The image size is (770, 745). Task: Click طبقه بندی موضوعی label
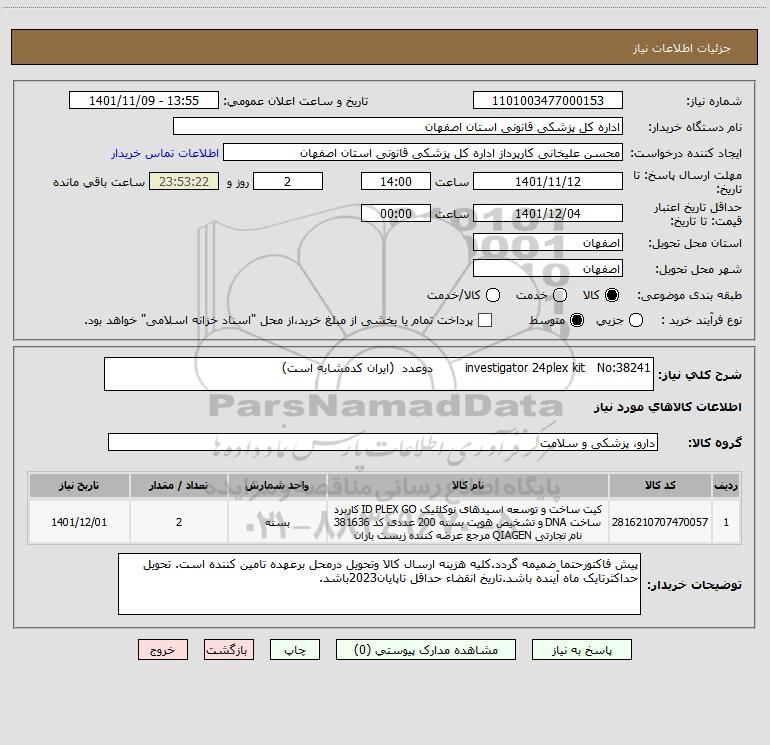pyautogui.click(x=690, y=295)
